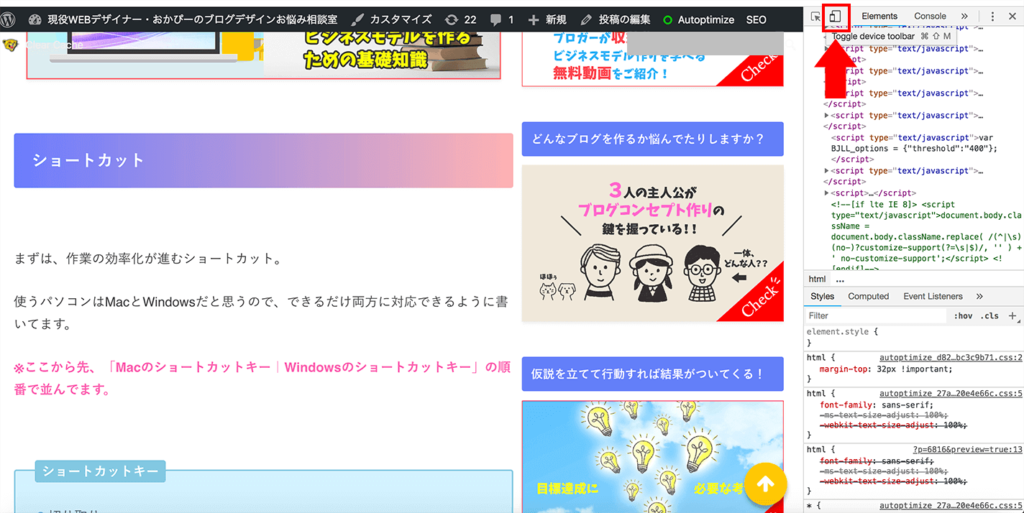
Task: Open the 無料動画をご紹介 sidebar banner
Action: (x=652, y=59)
